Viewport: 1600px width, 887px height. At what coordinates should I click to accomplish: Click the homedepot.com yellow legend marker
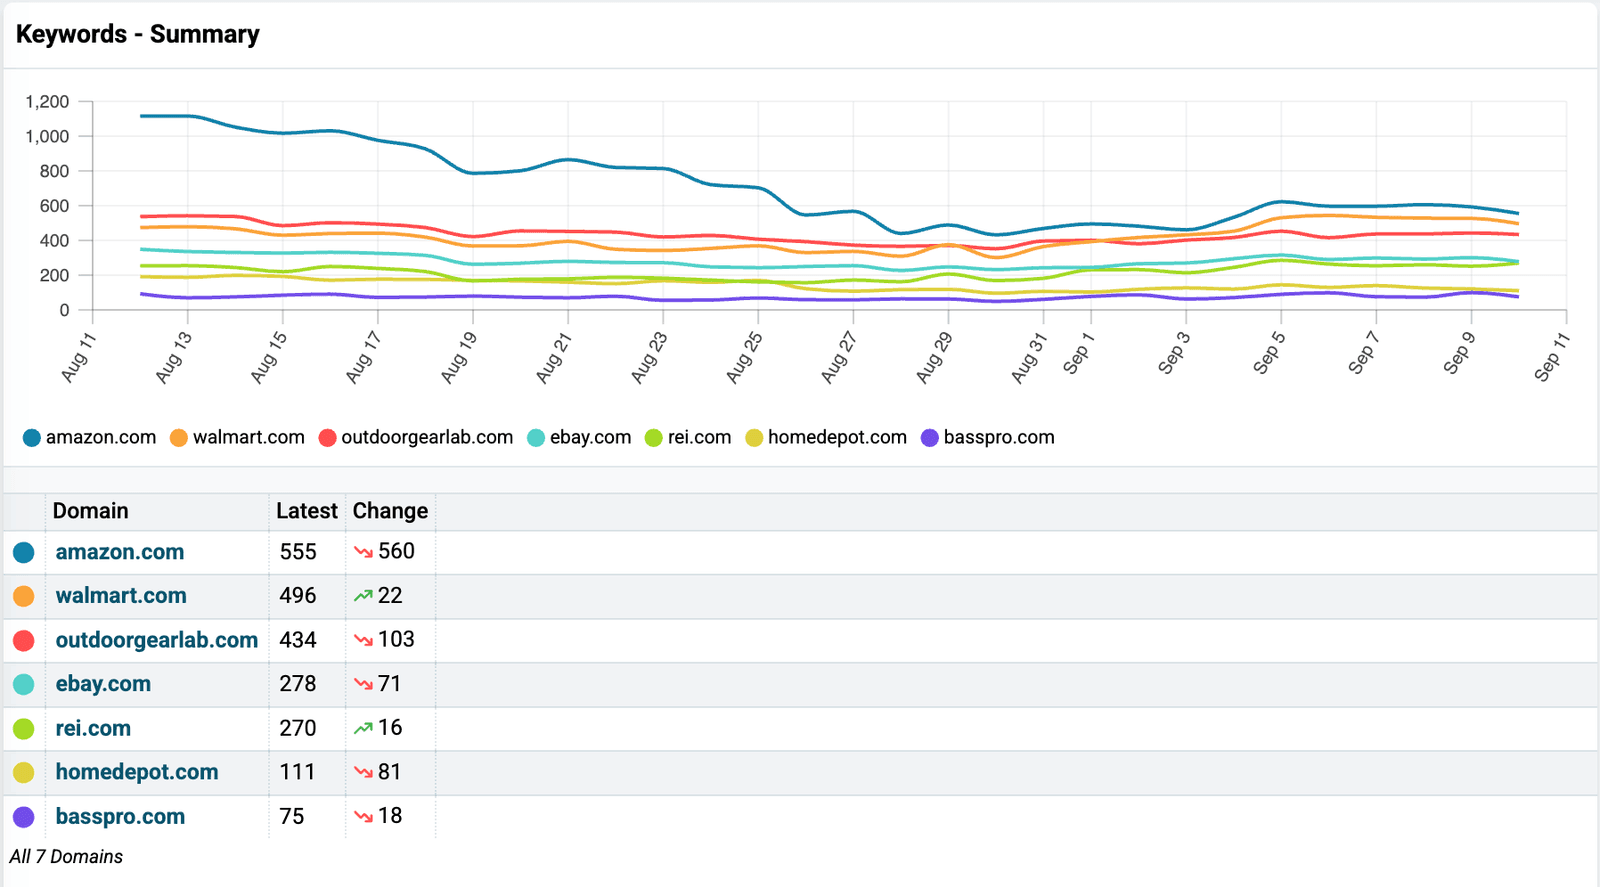[754, 438]
